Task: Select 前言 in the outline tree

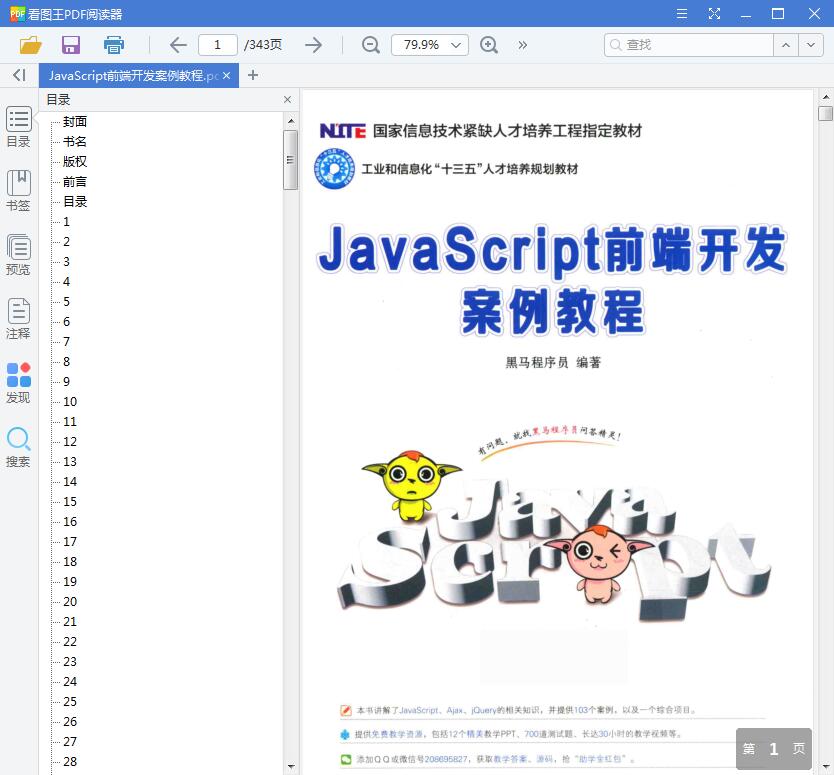Action: pos(75,182)
